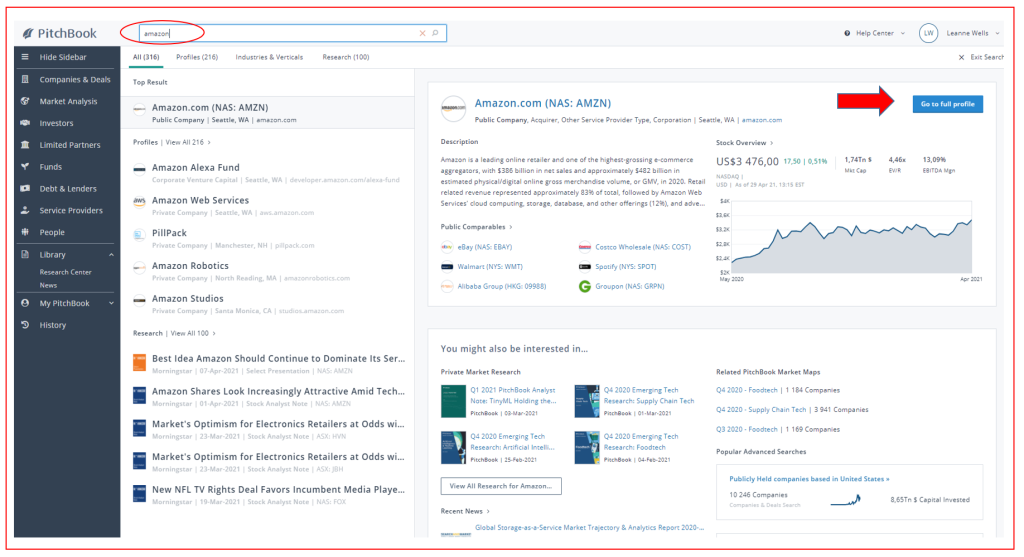Click the Exit Search X icon
Viewport: 1024px width, 557px height.
point(961,57)
